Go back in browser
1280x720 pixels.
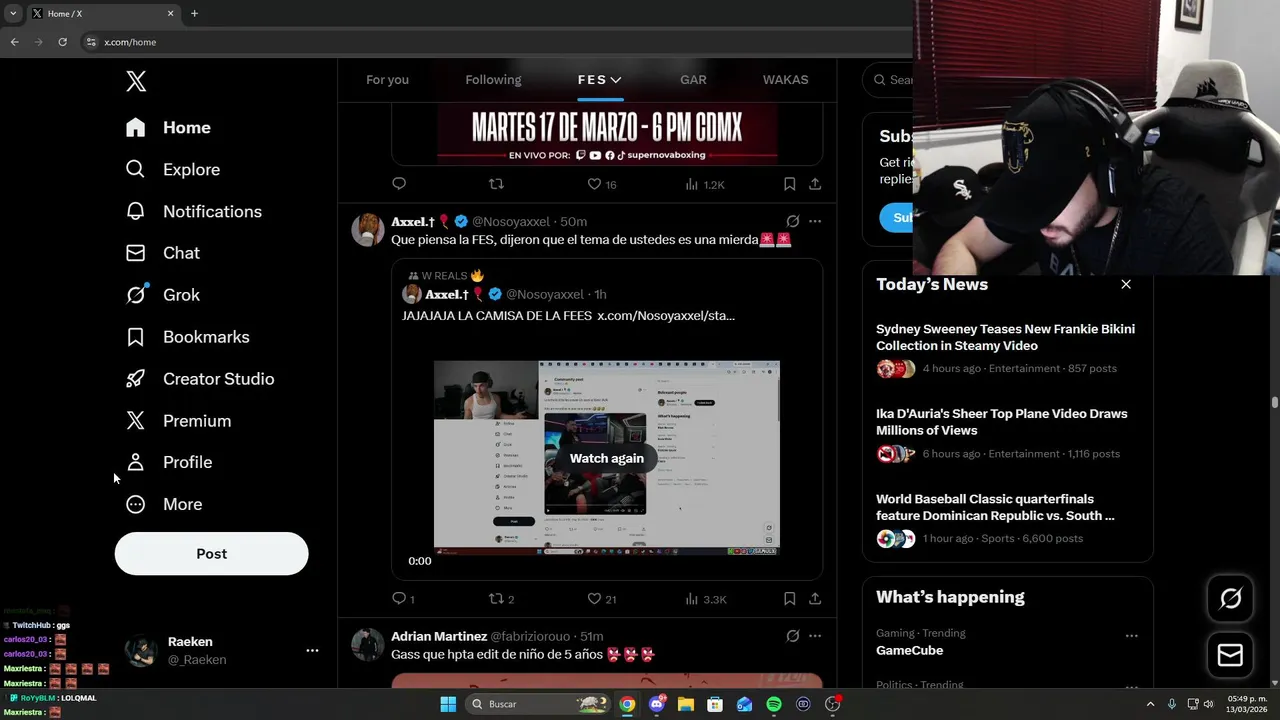coord(14,42)
